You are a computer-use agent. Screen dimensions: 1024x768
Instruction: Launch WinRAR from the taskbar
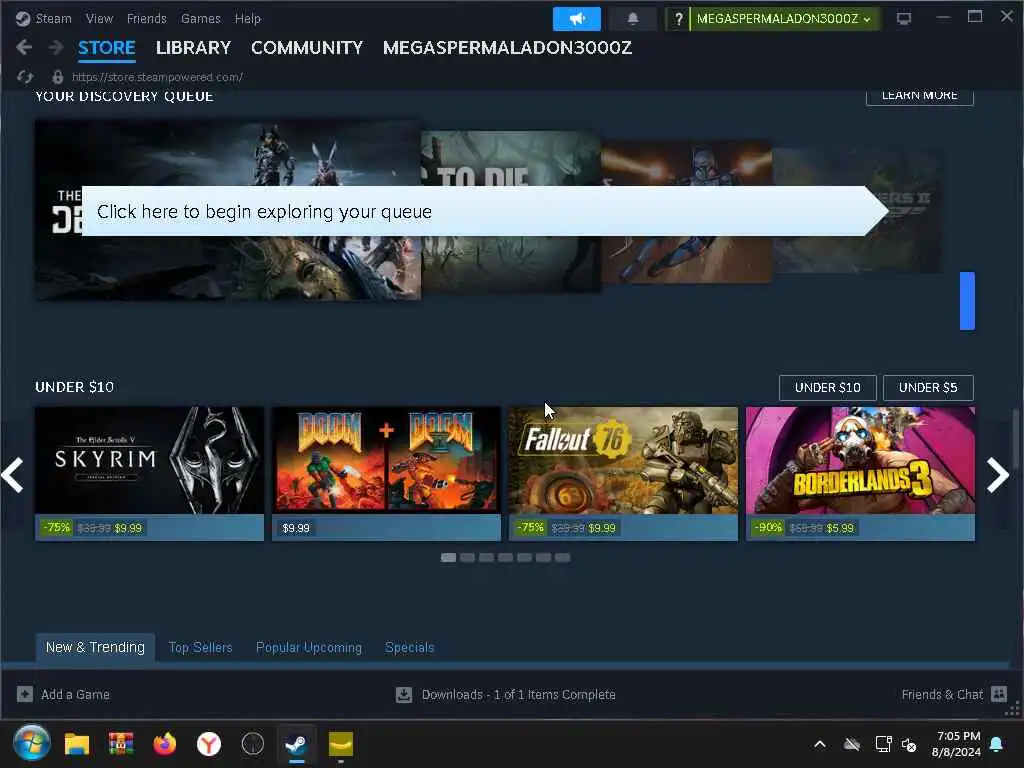pyautogui.click(x=121, y=744)
